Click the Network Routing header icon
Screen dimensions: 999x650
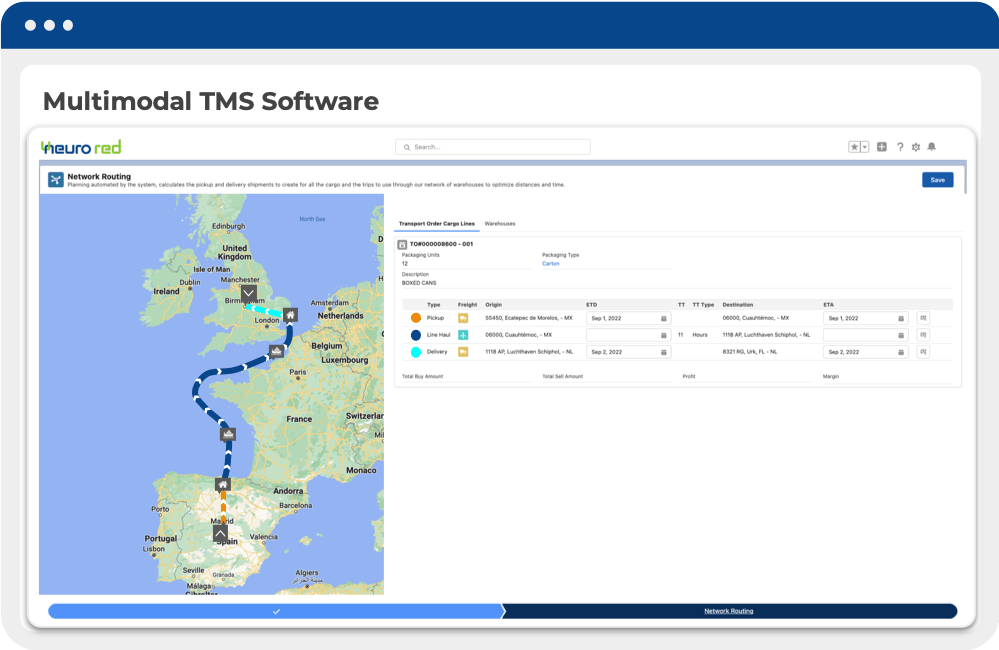pyautogui.click(x=54, y=180)
